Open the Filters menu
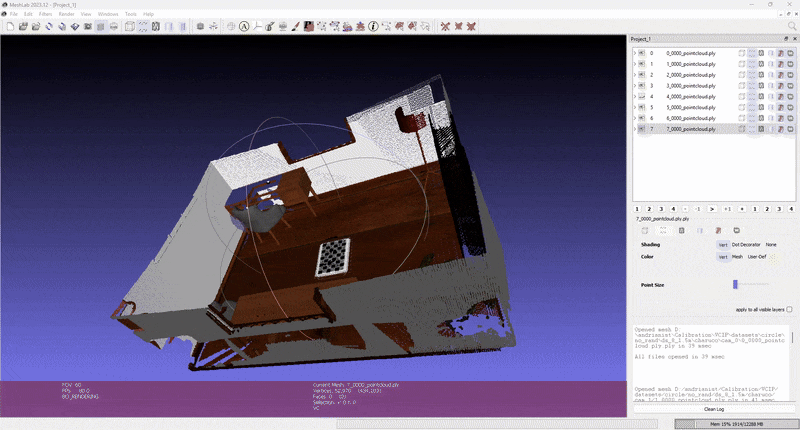This screenshot has width=800, height=430. click(46, 14)
